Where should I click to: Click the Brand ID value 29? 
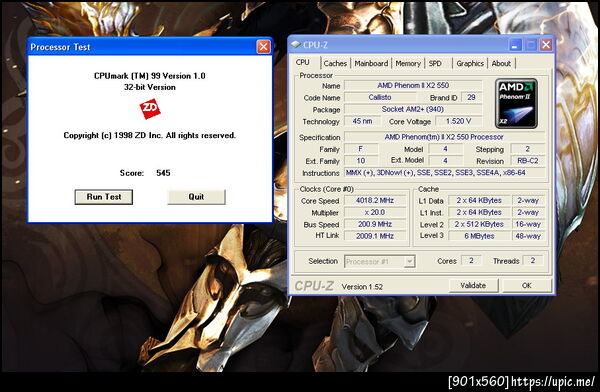(471, 97)
